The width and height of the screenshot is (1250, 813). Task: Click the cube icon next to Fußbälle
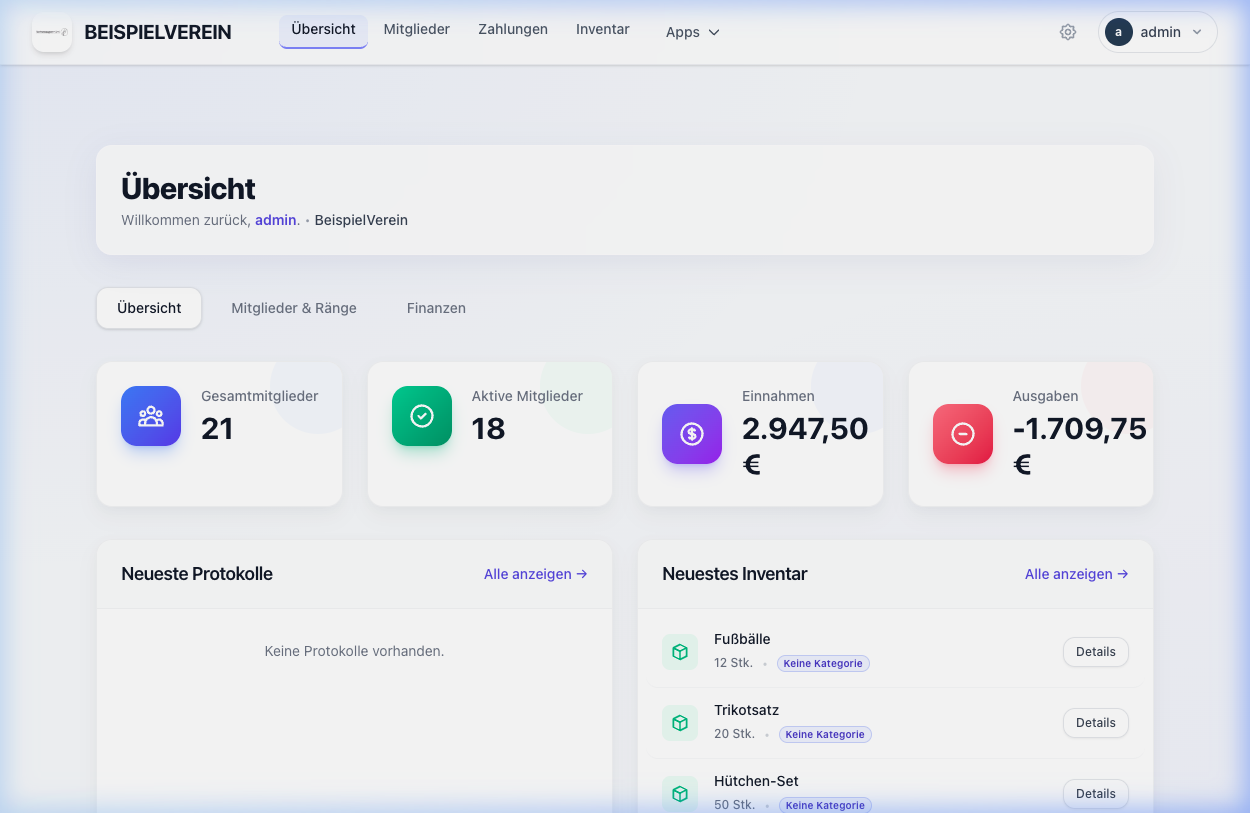pos(680,651)
